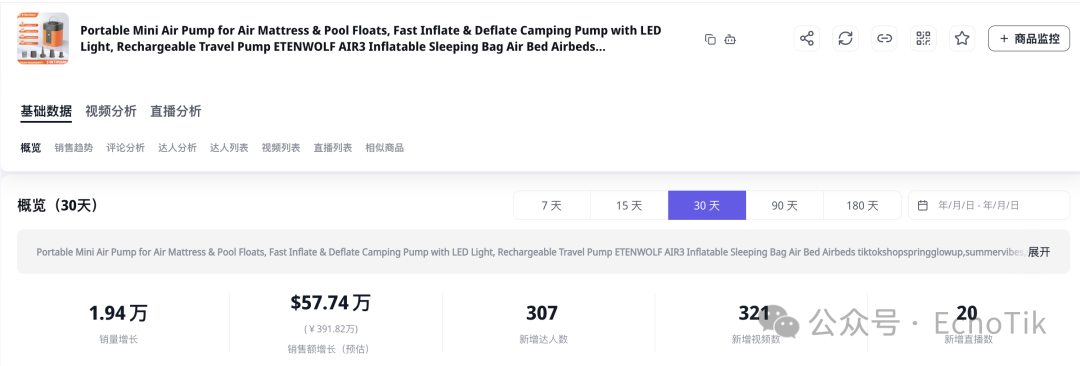Click the calendar icon in date field
Viewport: 1080px width, 366px height.
click(x=923, y=205)
